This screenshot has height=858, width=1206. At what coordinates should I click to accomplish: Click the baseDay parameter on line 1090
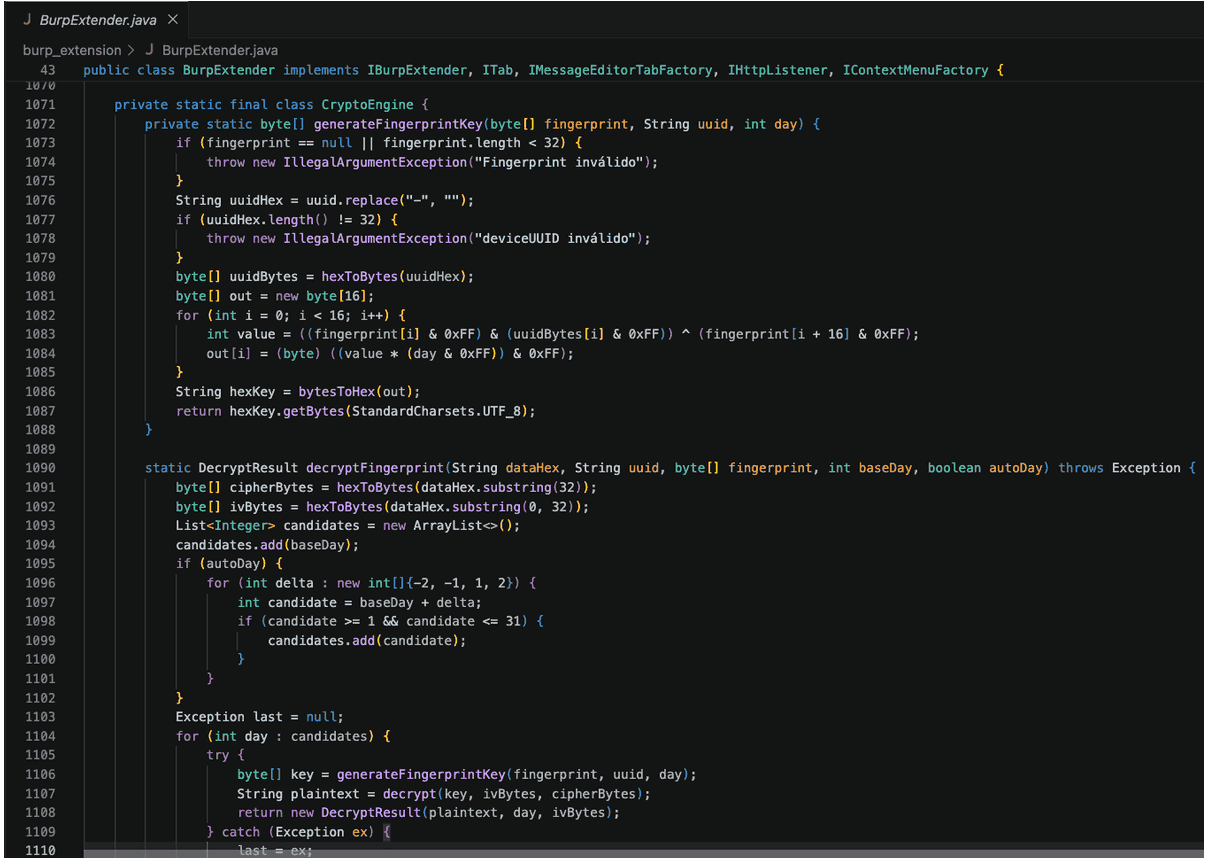point(886,468)
